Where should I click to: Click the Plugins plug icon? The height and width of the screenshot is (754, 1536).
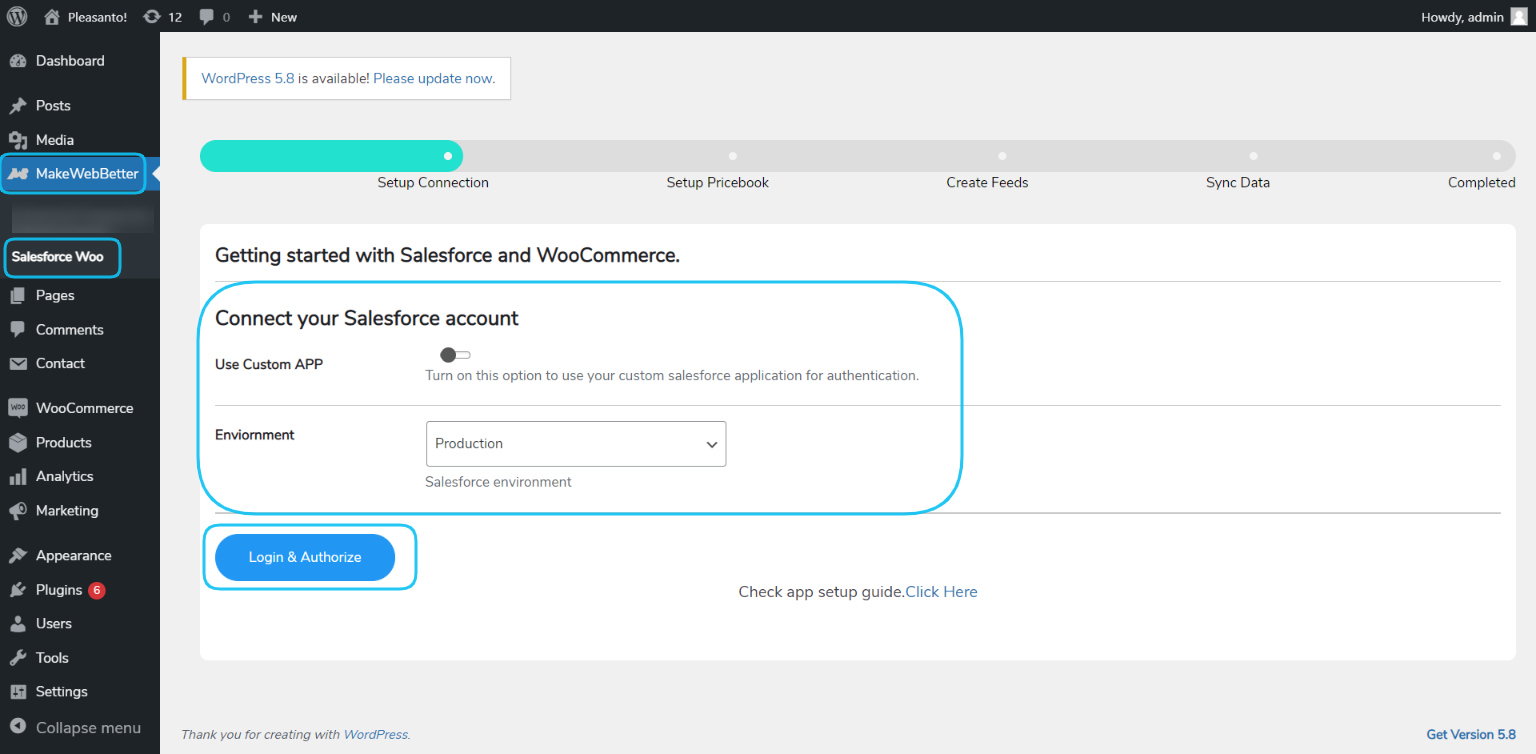point(18,590)
